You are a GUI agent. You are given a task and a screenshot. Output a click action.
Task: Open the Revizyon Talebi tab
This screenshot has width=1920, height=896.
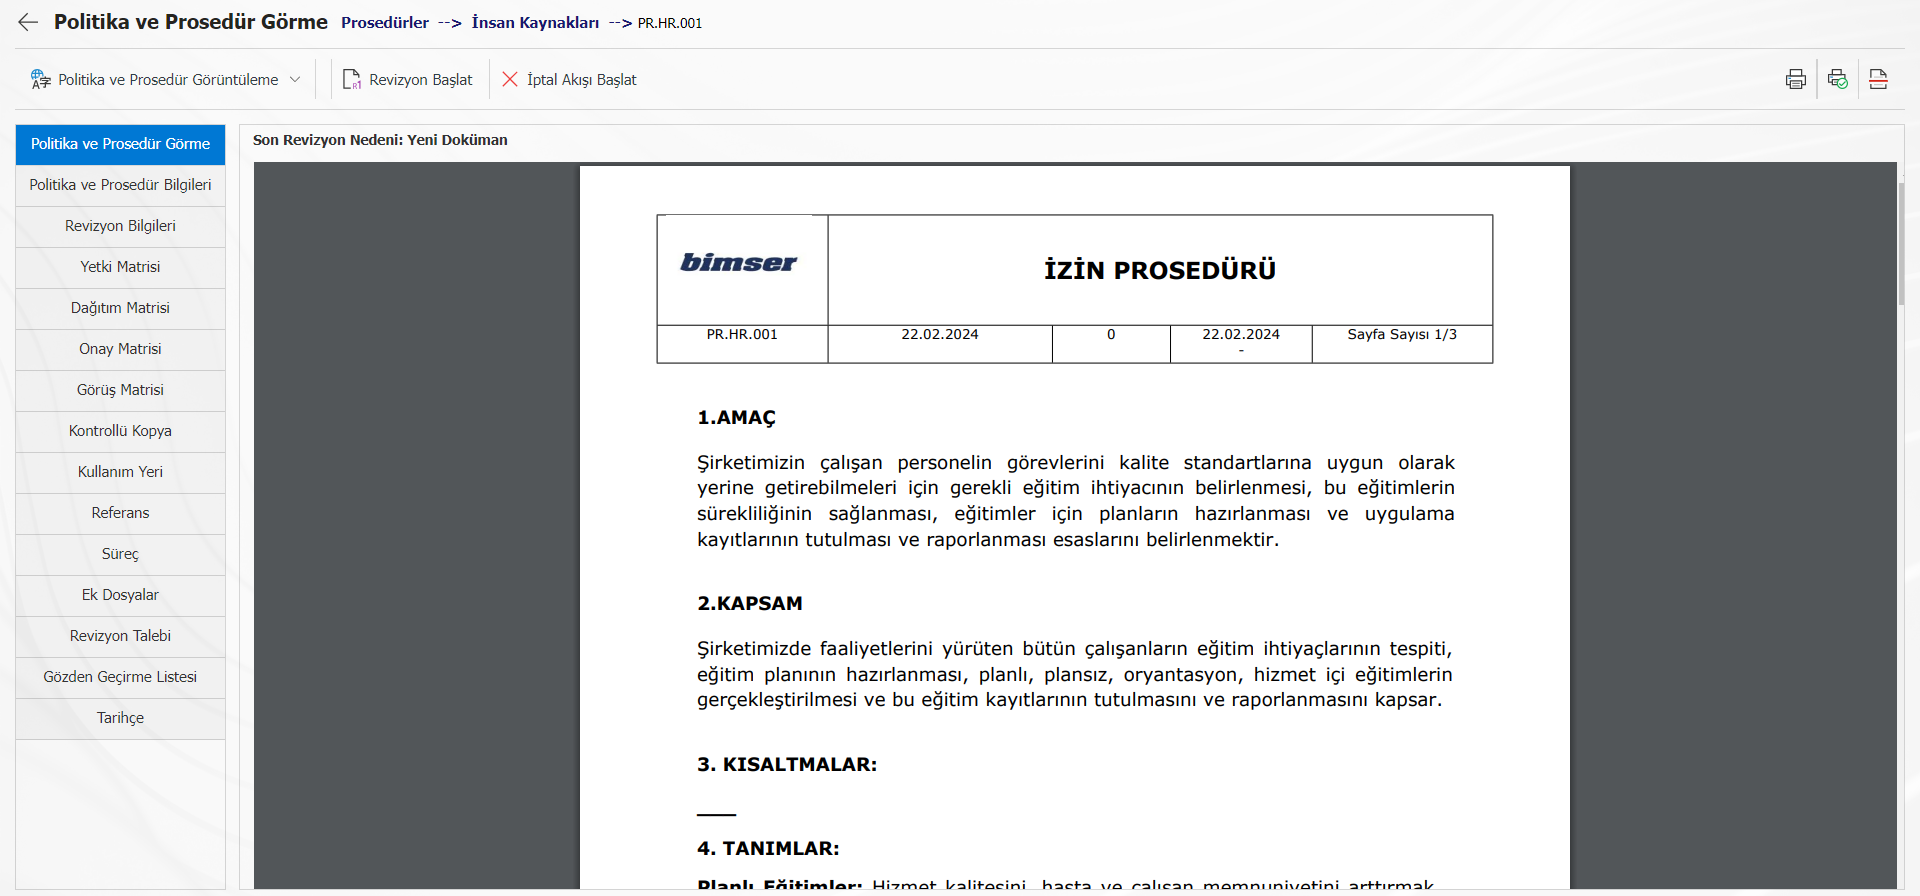pyautogui.click(x=120, y=636)
